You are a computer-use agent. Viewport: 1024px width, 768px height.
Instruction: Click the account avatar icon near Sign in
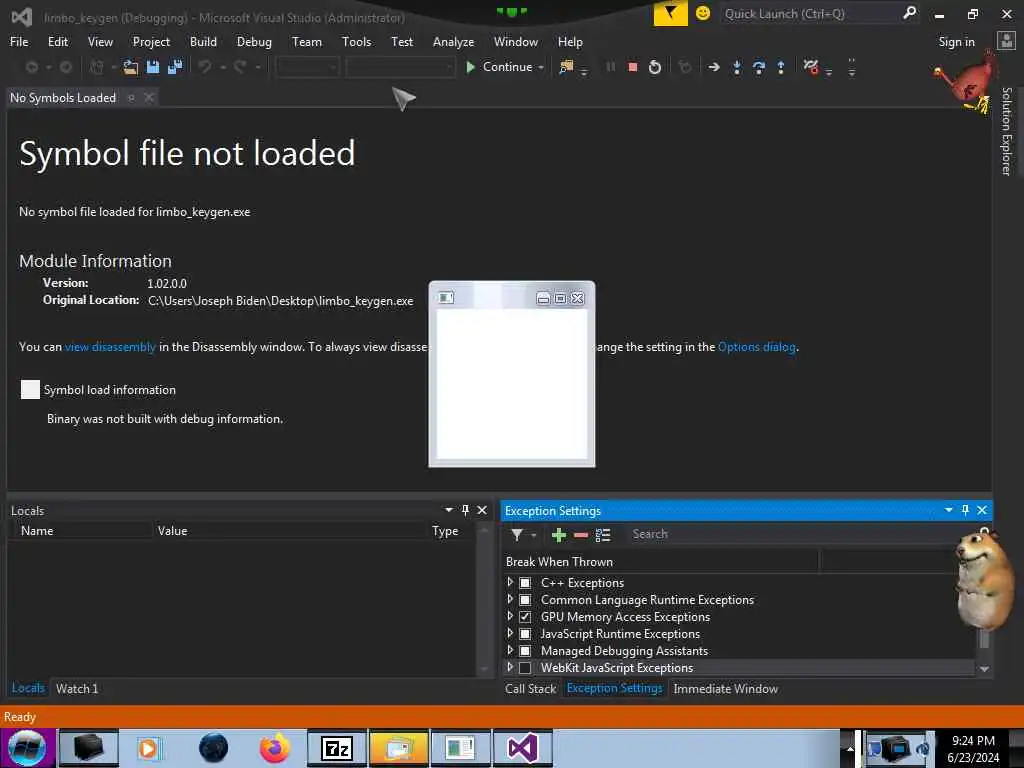pos(1006,41)
